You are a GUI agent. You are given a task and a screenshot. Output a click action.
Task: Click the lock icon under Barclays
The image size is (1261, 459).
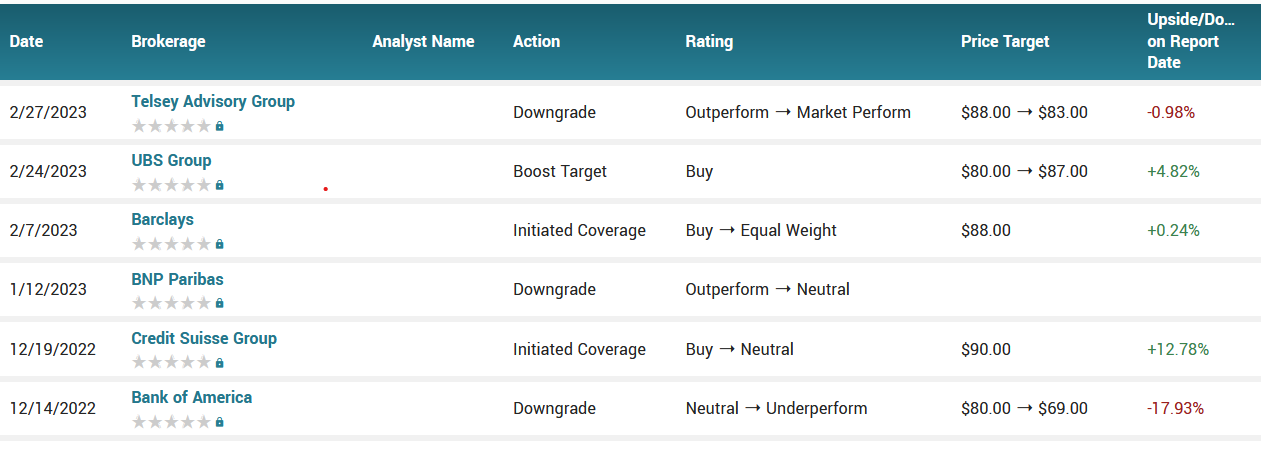click(x=220, y=244)
